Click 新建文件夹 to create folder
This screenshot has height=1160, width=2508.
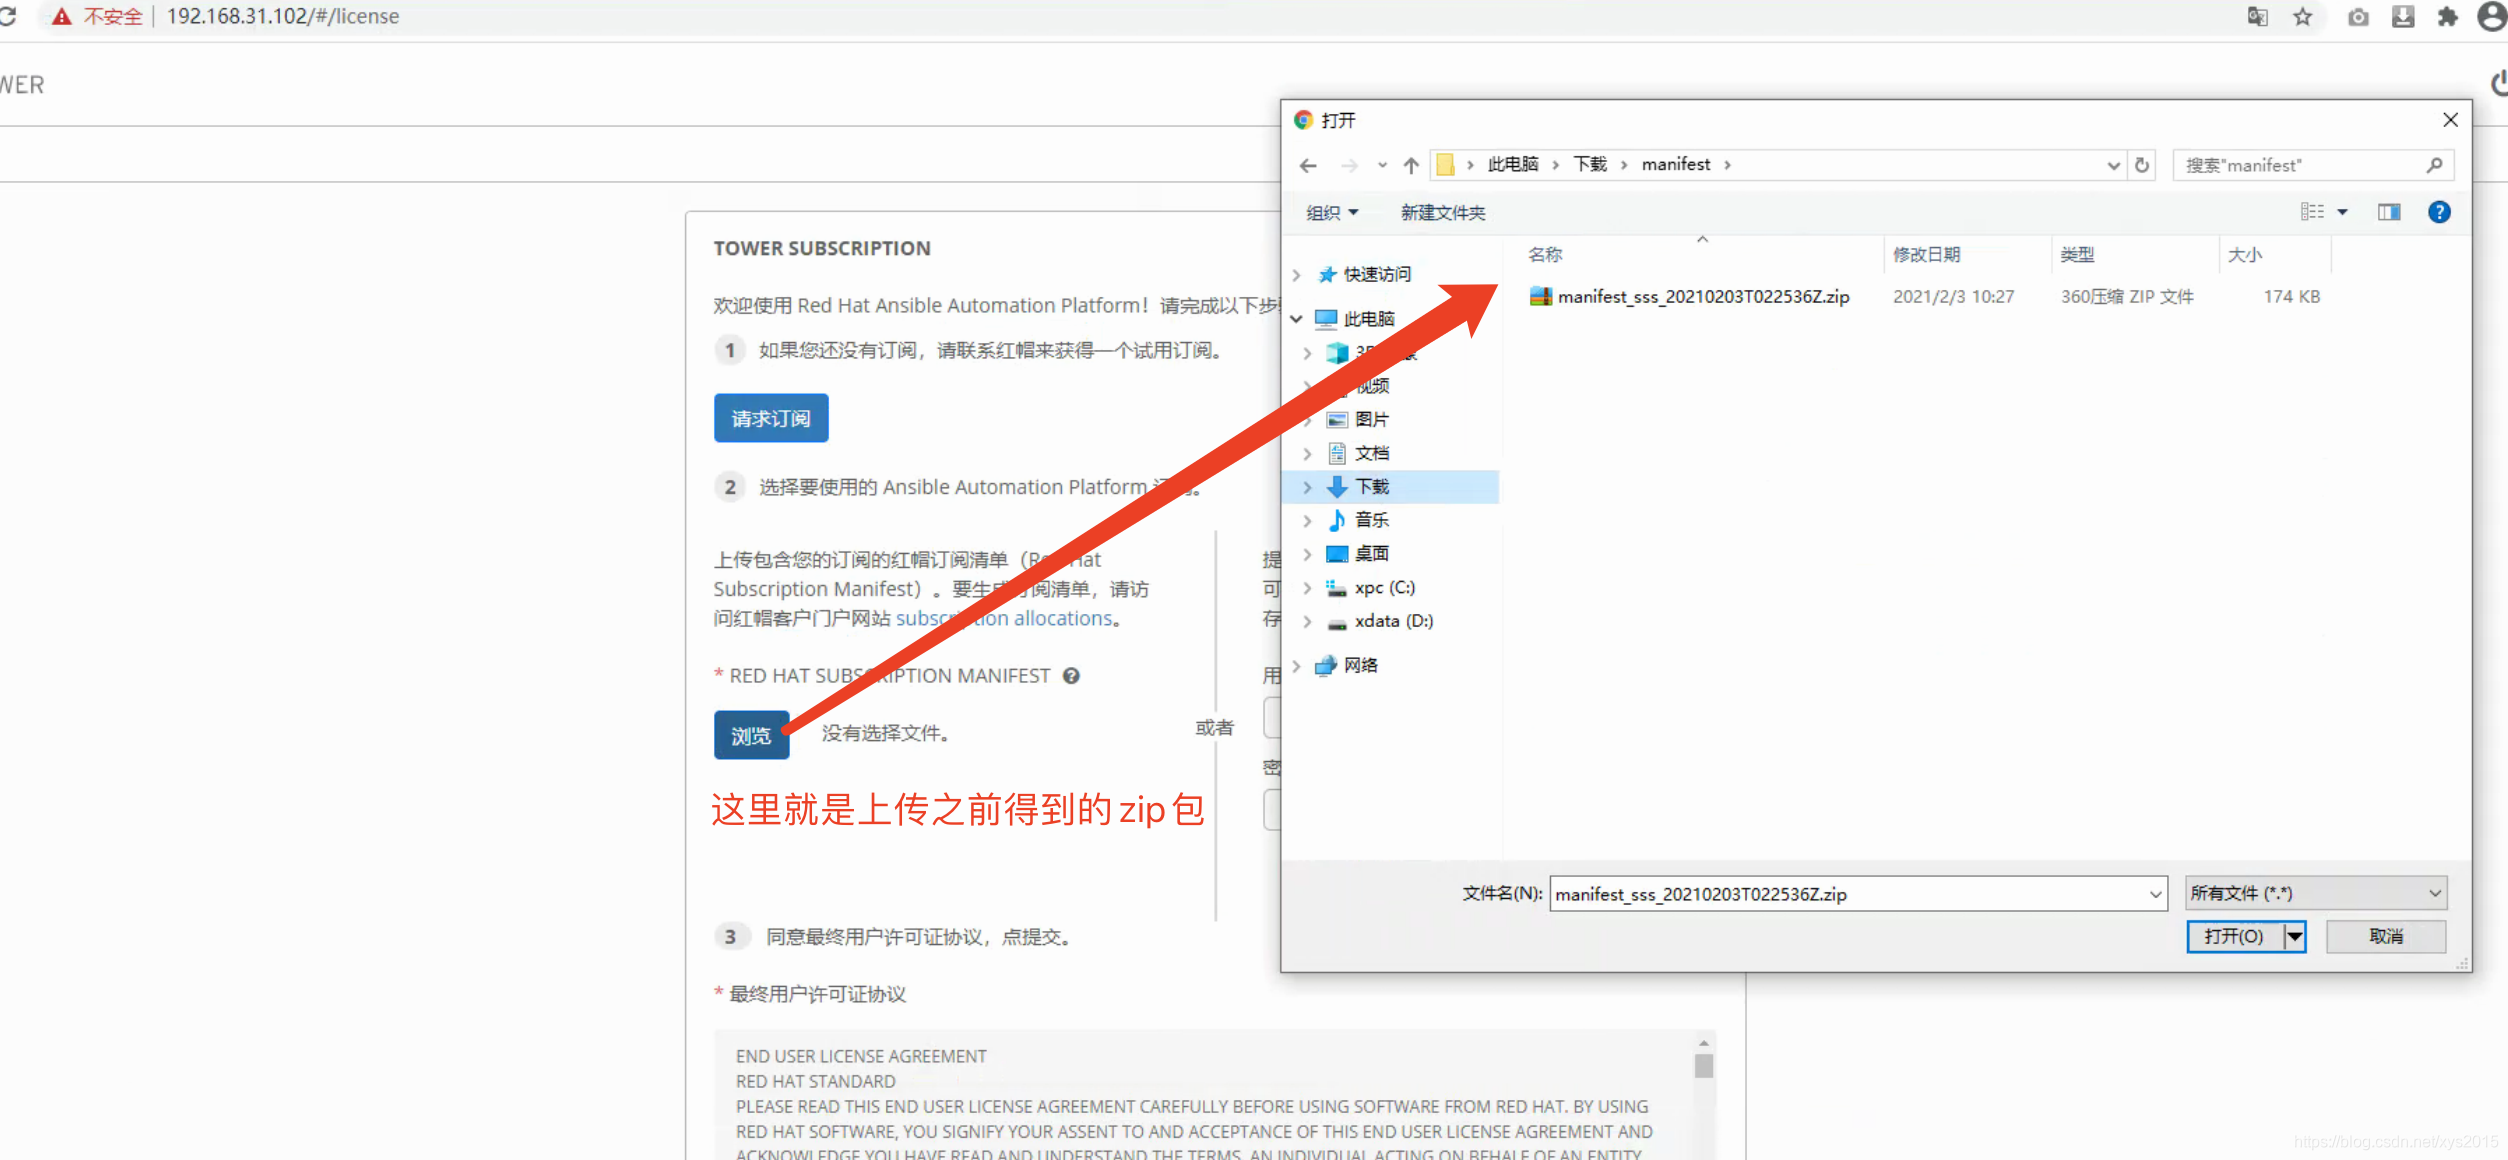point(1442,212)
